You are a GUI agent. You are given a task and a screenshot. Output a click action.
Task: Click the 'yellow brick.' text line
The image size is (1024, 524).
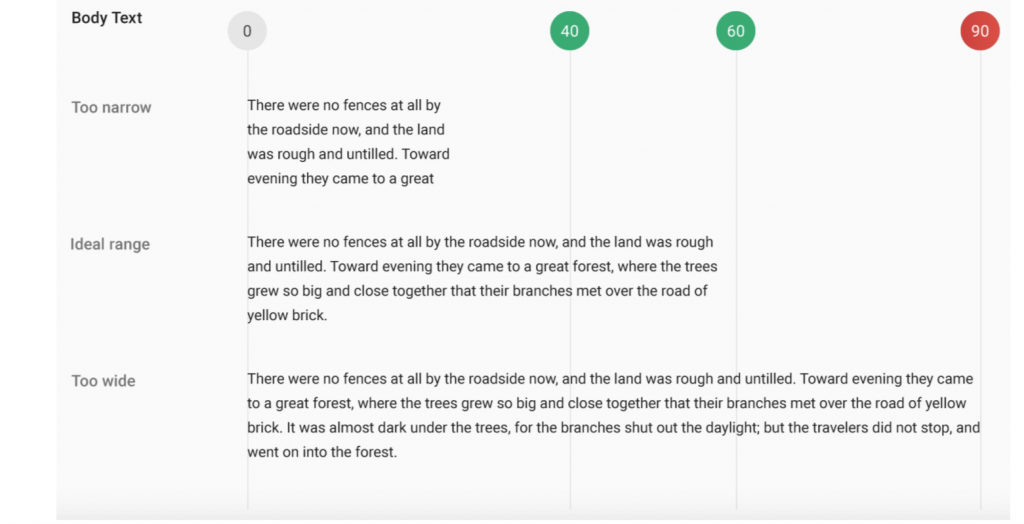(287, 315)
